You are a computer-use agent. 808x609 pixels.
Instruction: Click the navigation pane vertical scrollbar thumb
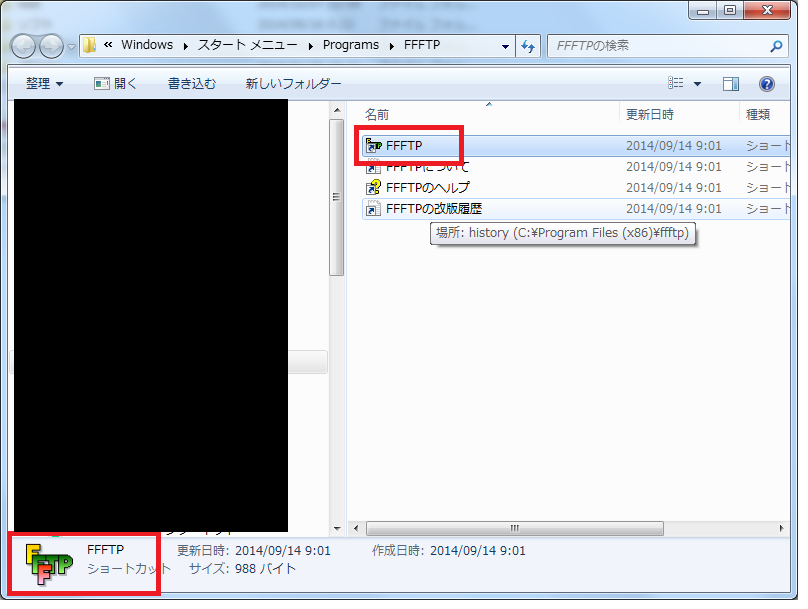(336, 197)
